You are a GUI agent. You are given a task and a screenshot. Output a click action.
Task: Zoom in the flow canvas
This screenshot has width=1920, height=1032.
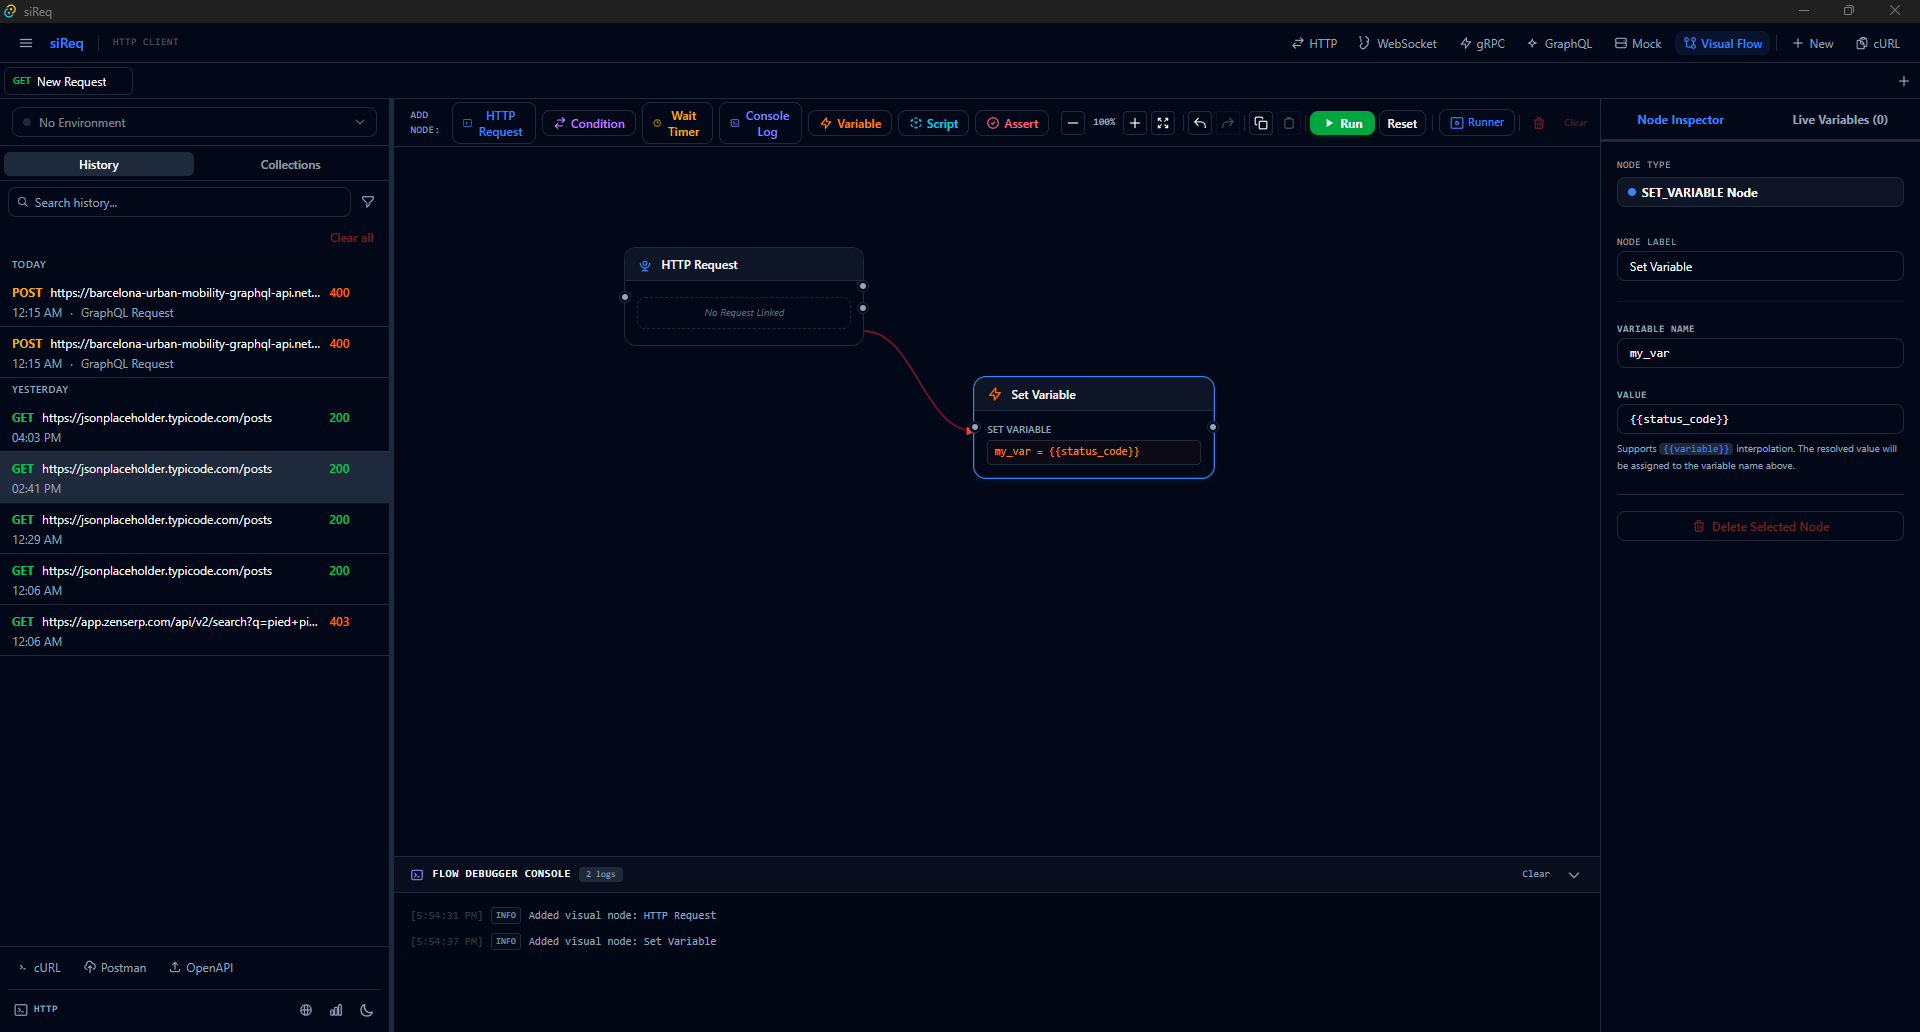point(1135,123)
